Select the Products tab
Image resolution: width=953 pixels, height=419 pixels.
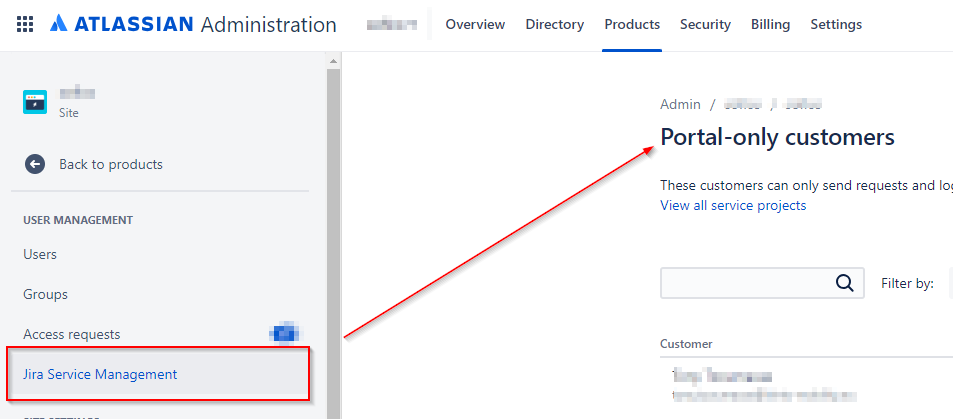[632, 24]
